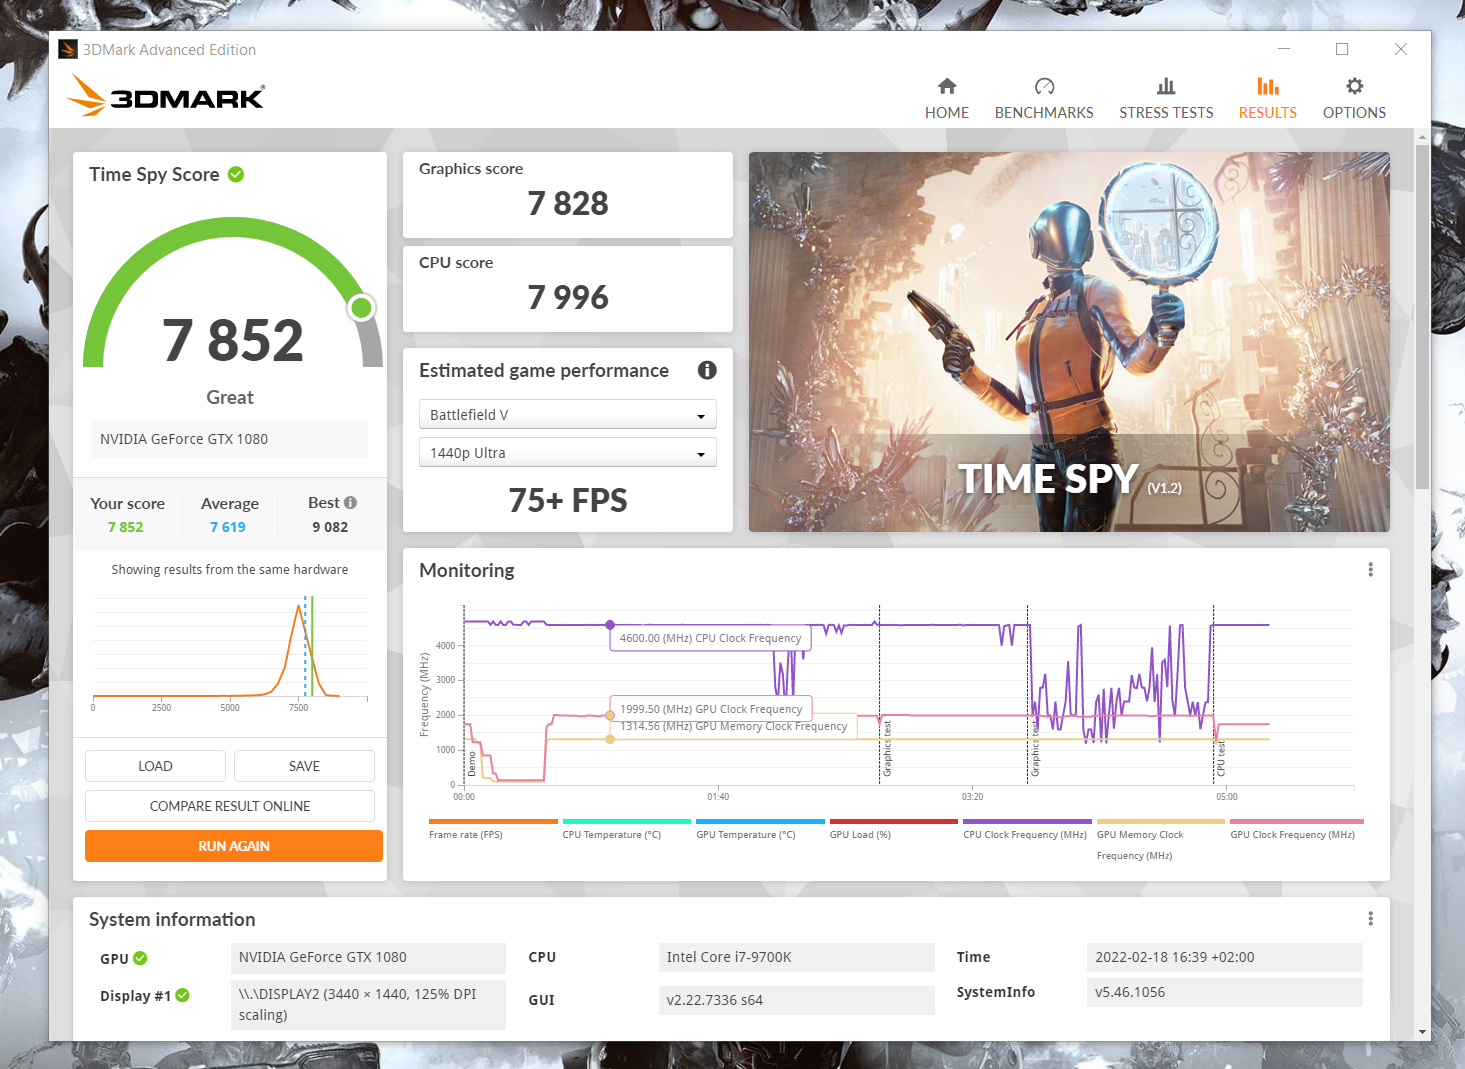Open the OPTIONS tab

[1355, 98]
